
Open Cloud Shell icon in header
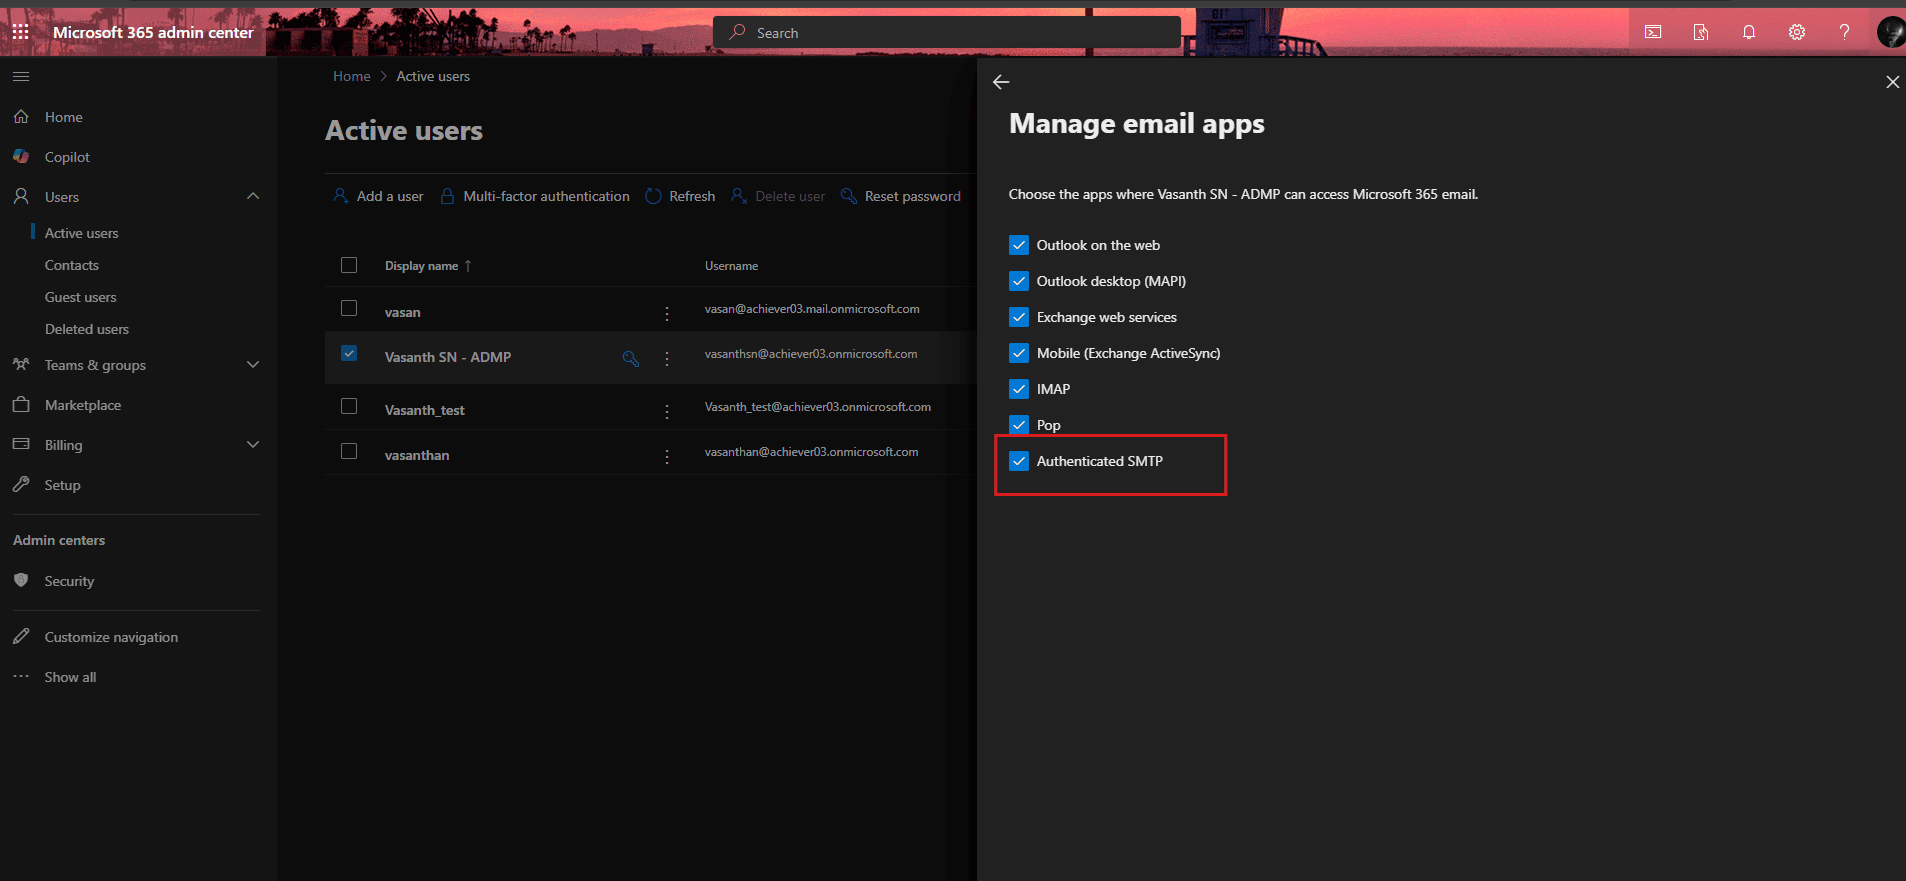click(x=1653, y=32)
